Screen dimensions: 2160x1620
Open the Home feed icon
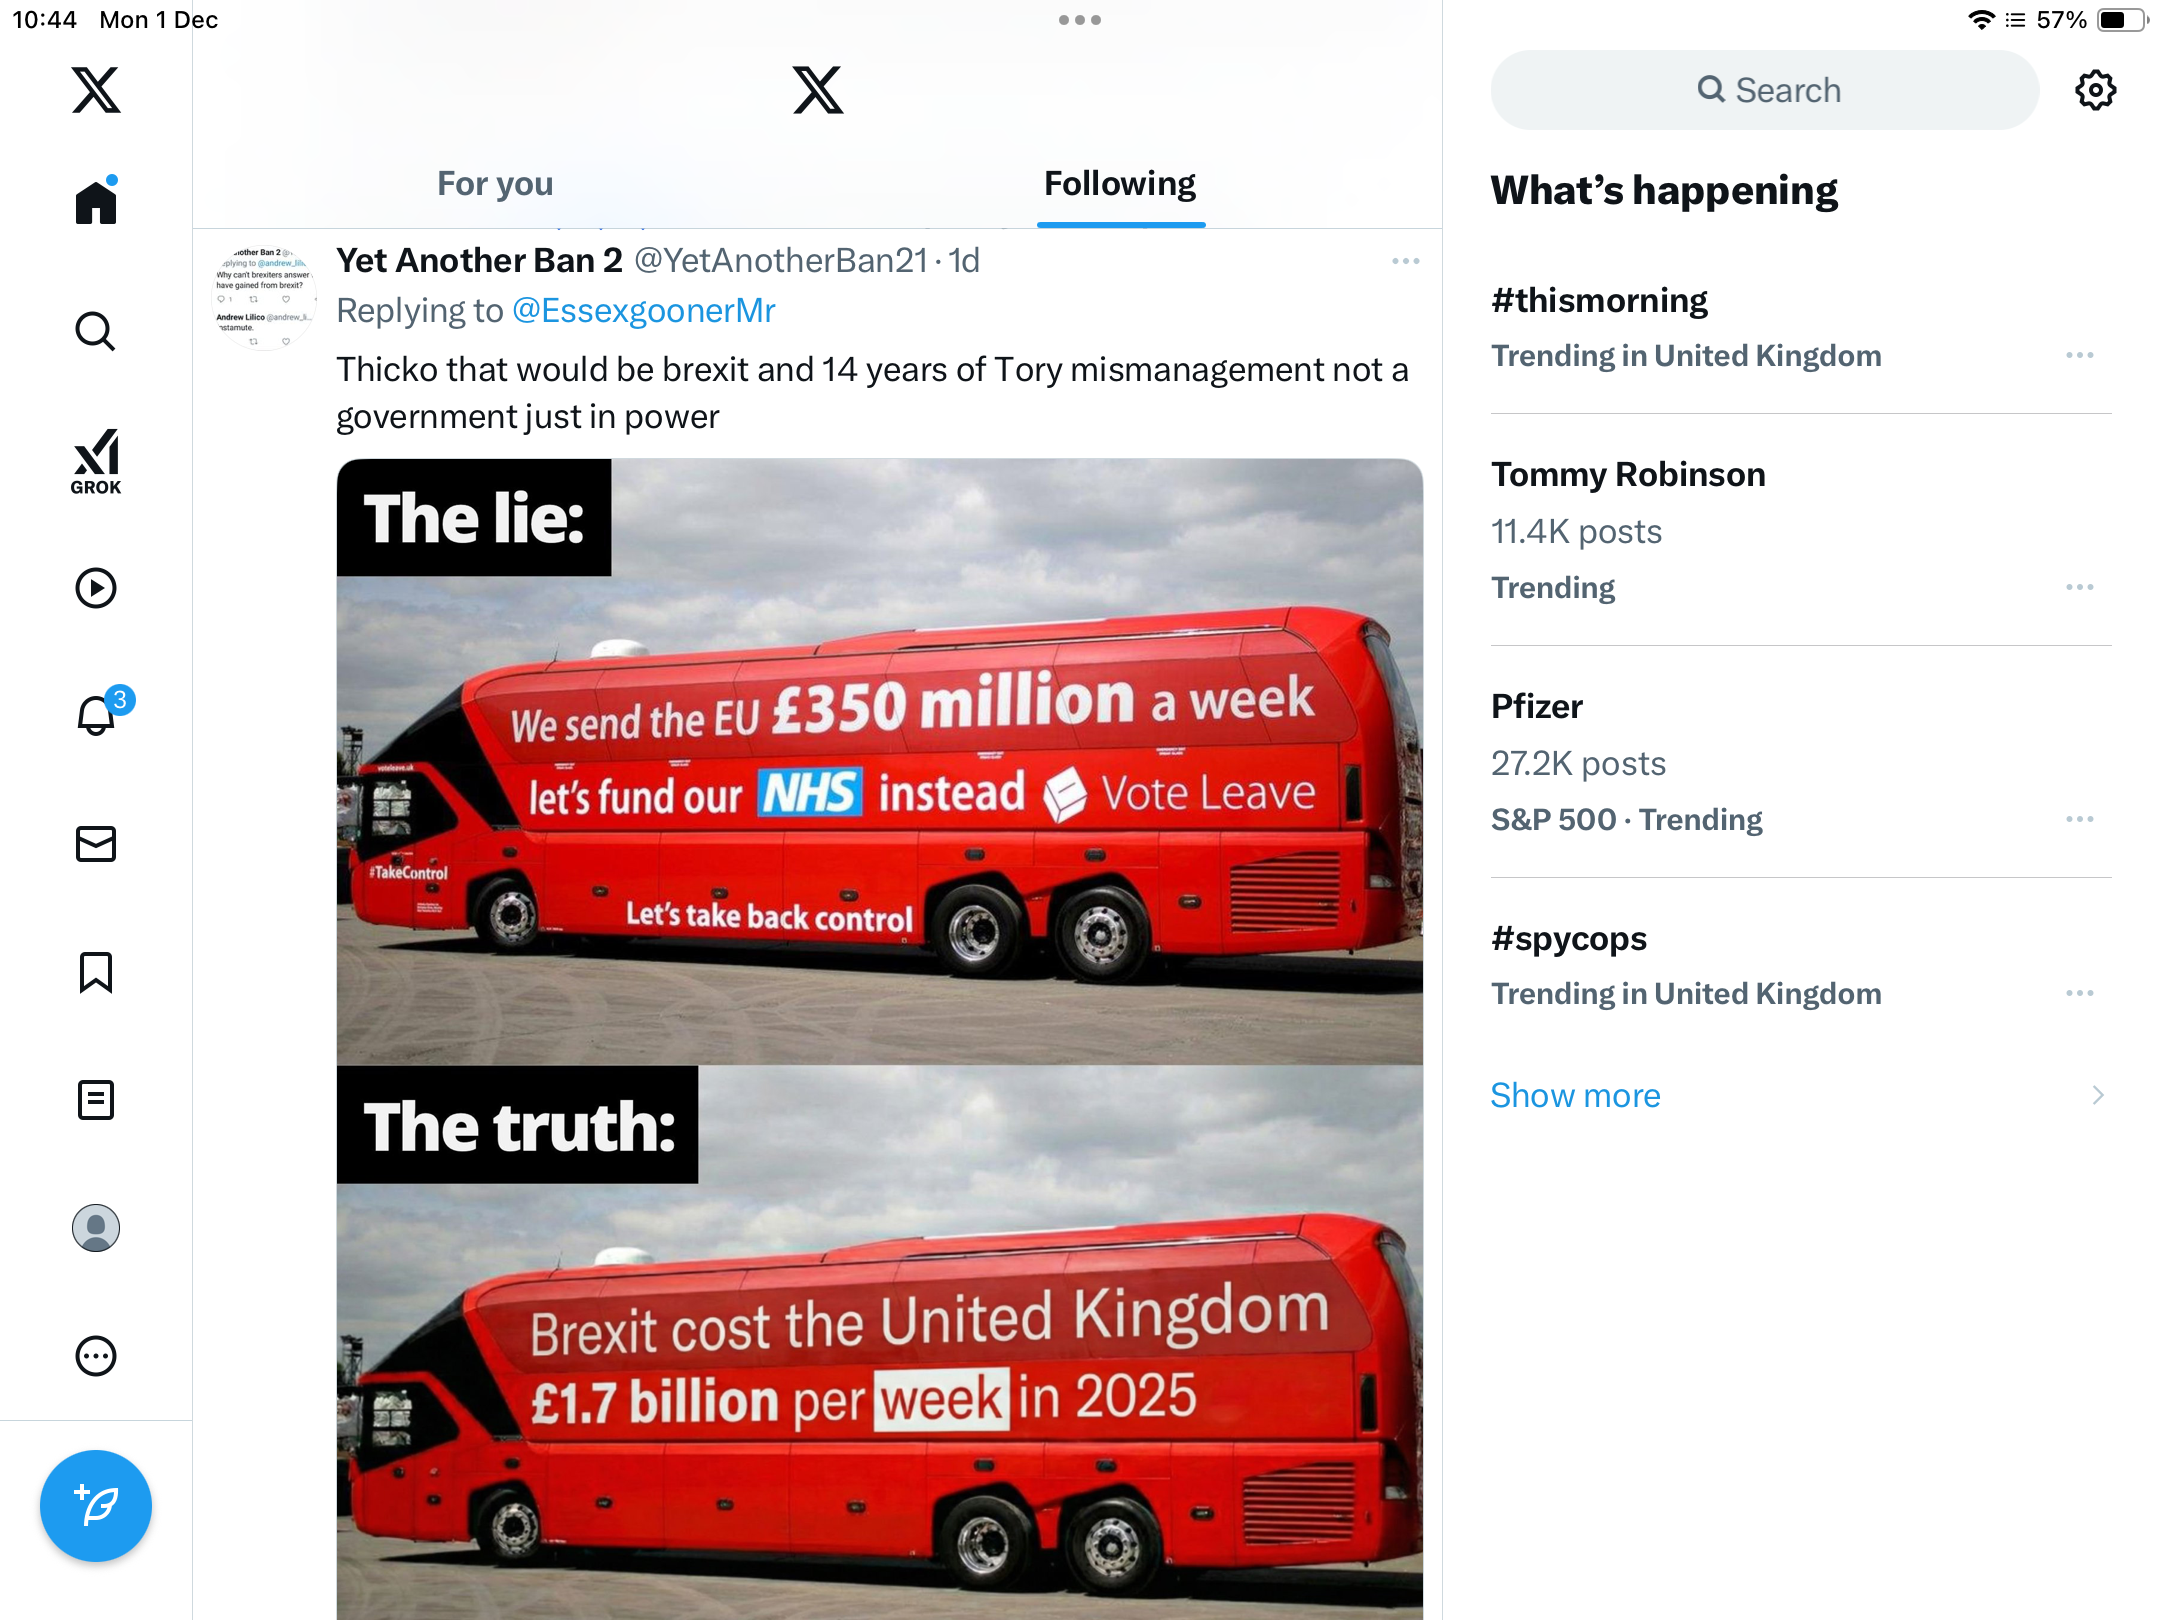coord(96,201)
